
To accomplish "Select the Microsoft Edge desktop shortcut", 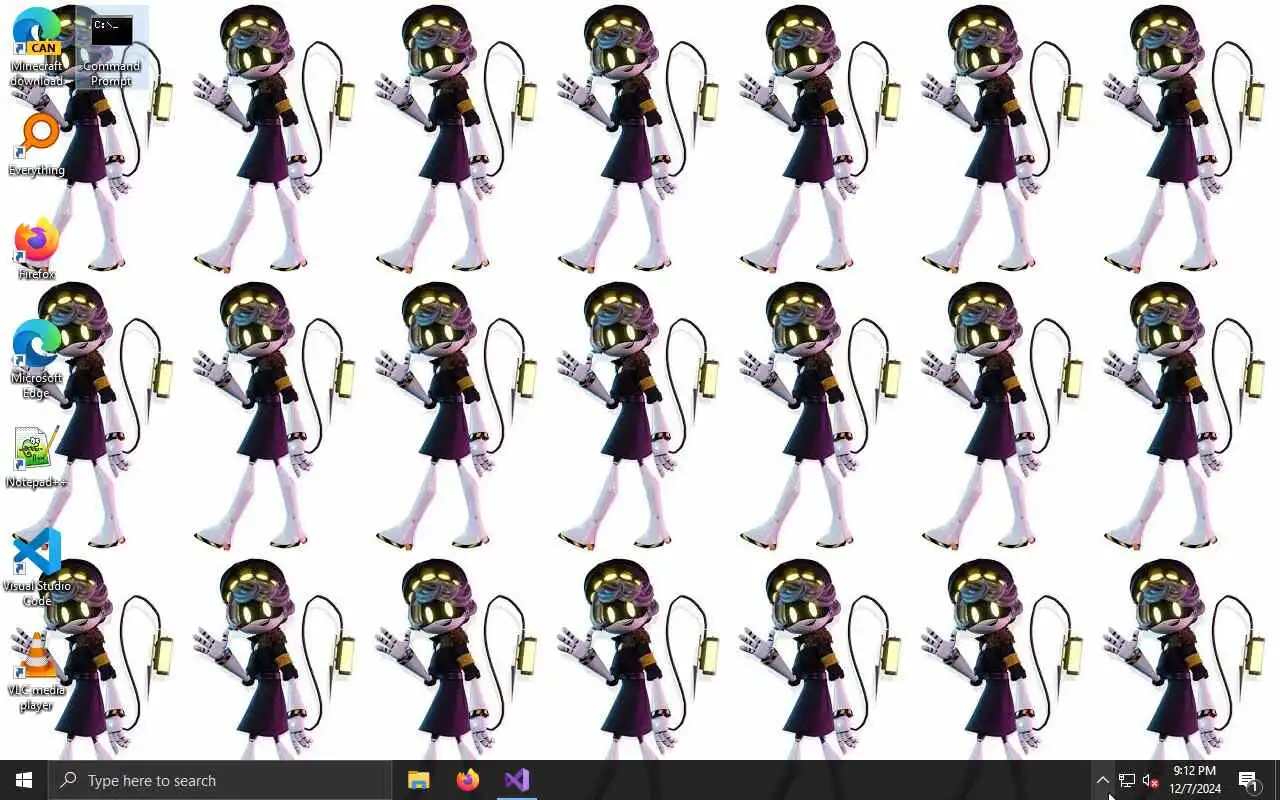I will coord(37,360).
